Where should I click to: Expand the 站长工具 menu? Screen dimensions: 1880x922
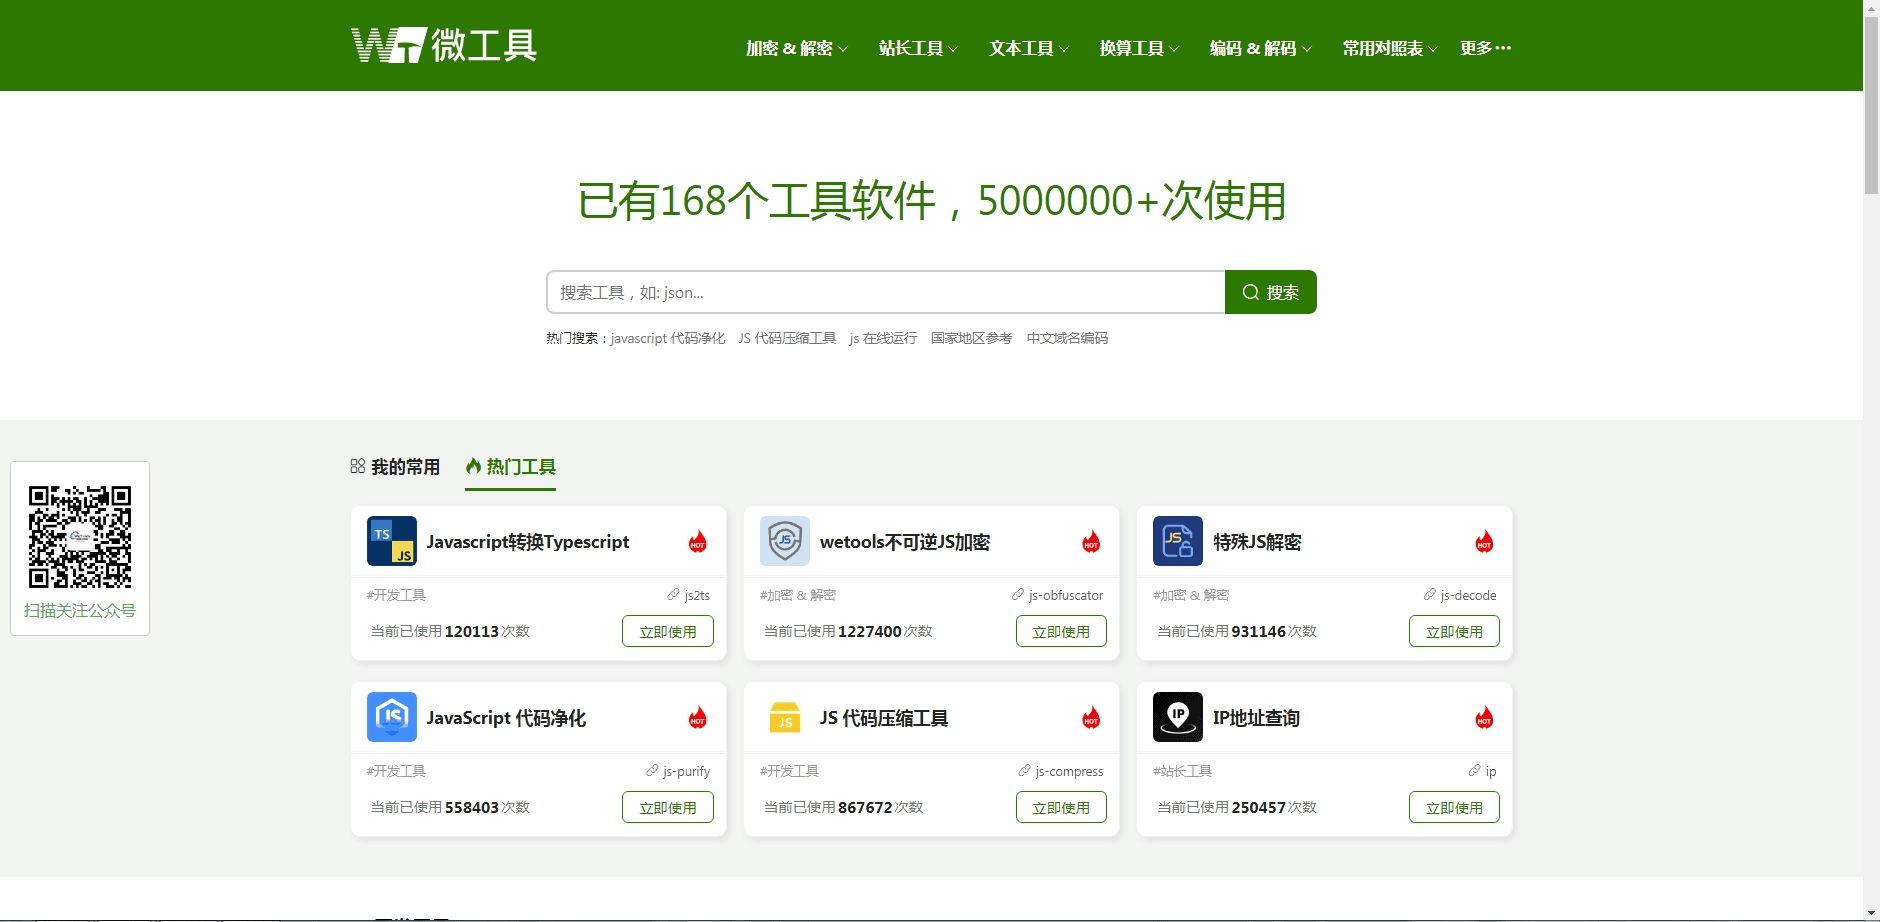pyautogui.click(x=918, y=48)
